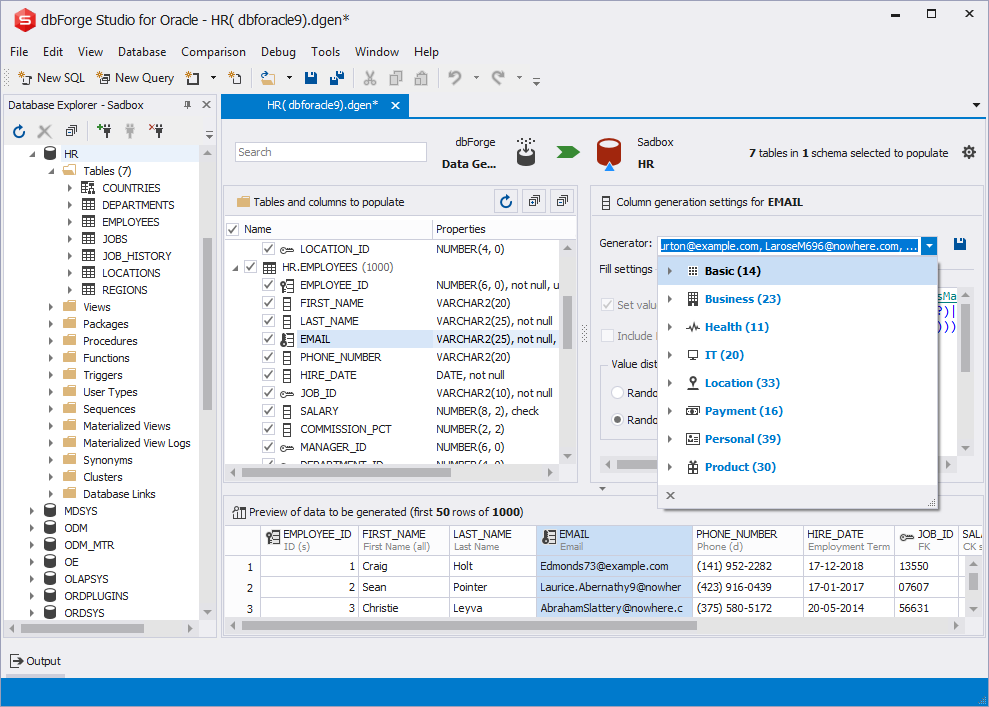989x707 pixels.
Task: Save the generator settings with disk icon
Action: pyautogui.click(x=960, y=244)
